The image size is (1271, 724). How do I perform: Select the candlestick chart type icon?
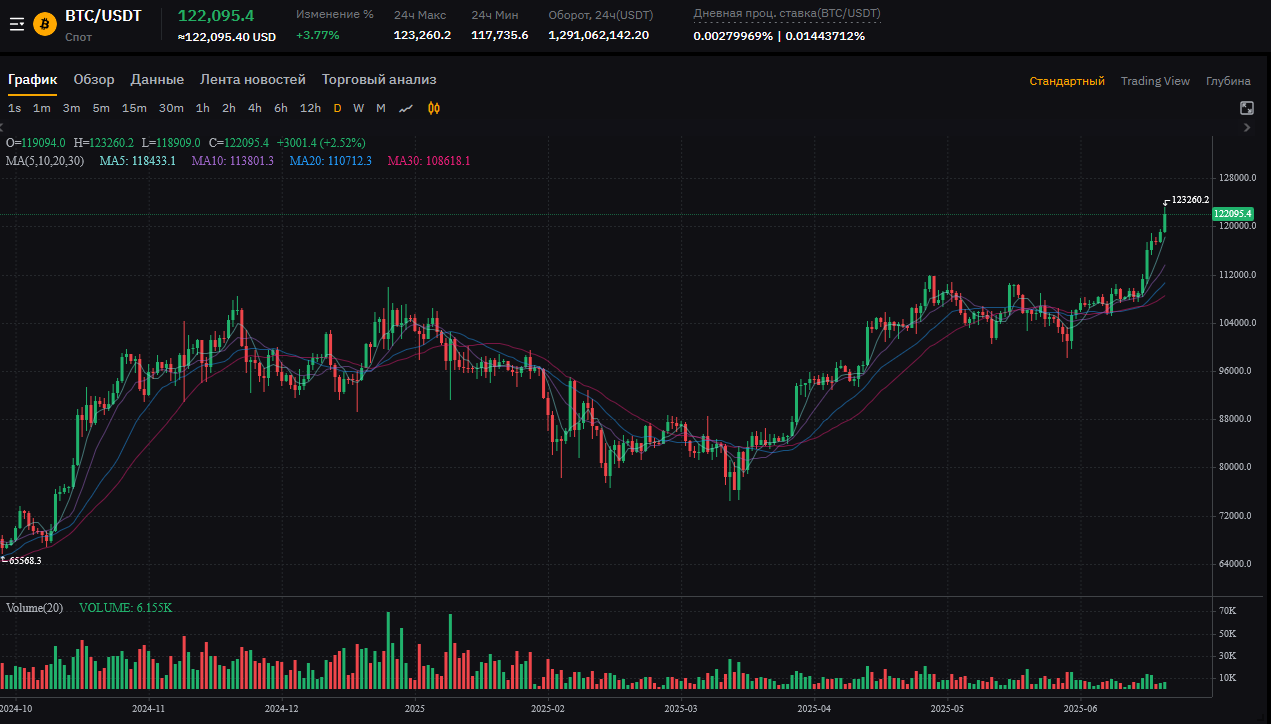434,108
